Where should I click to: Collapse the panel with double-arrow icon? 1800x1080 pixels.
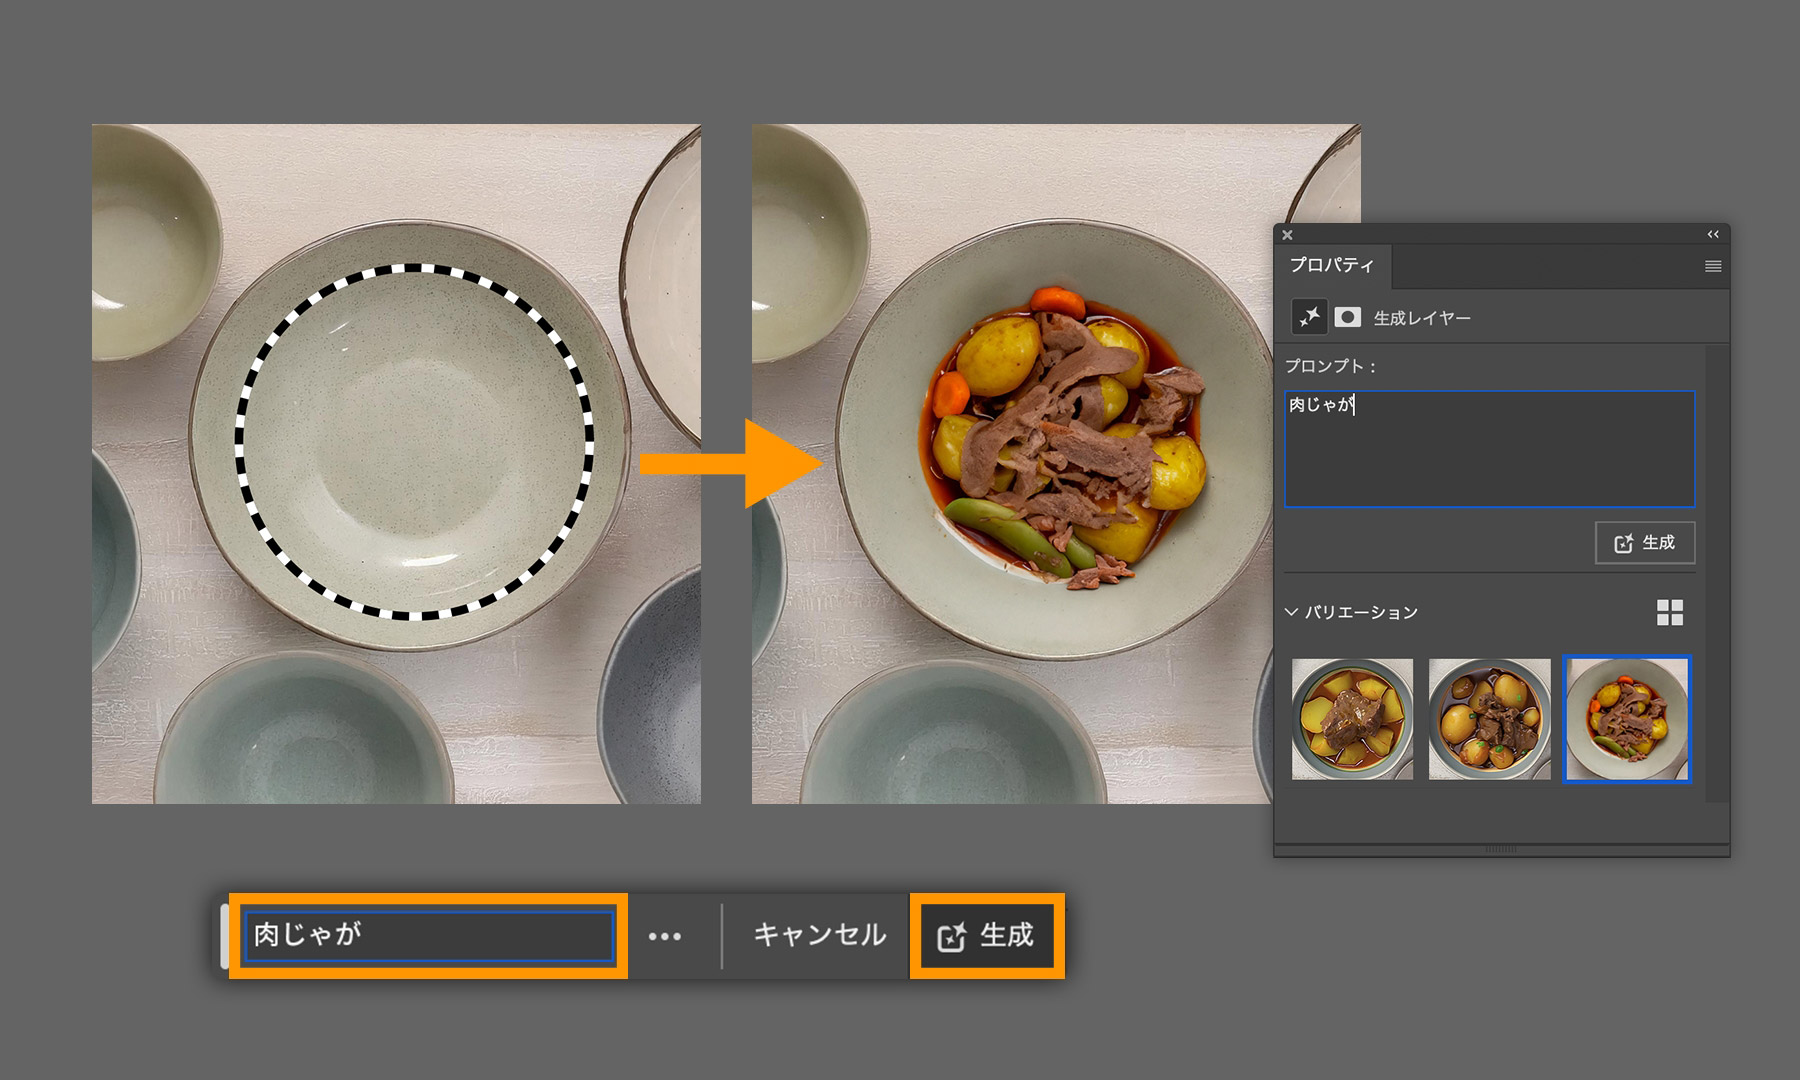(x=1713, y=234)
